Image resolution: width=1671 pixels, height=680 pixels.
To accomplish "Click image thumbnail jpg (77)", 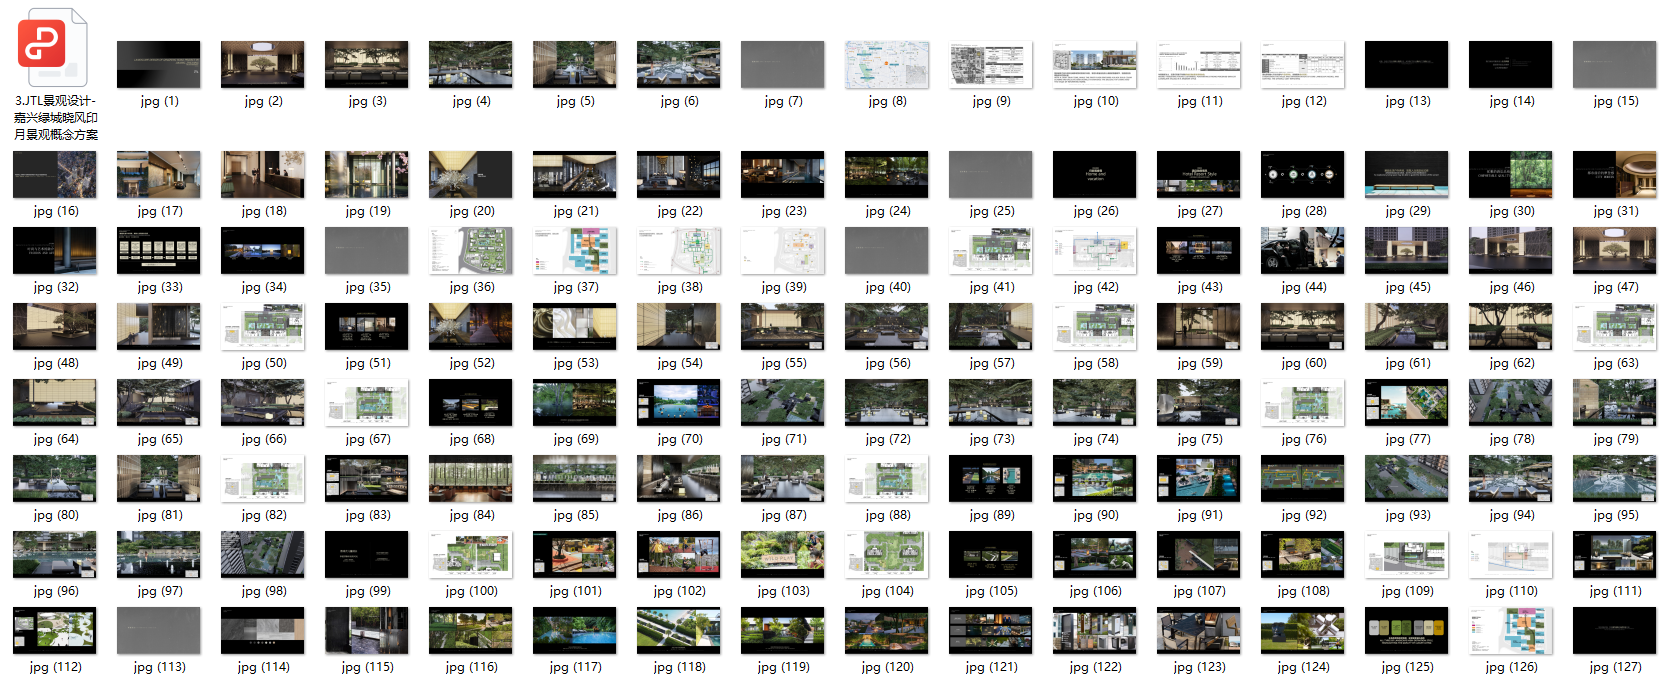I will pos(1406,403).
